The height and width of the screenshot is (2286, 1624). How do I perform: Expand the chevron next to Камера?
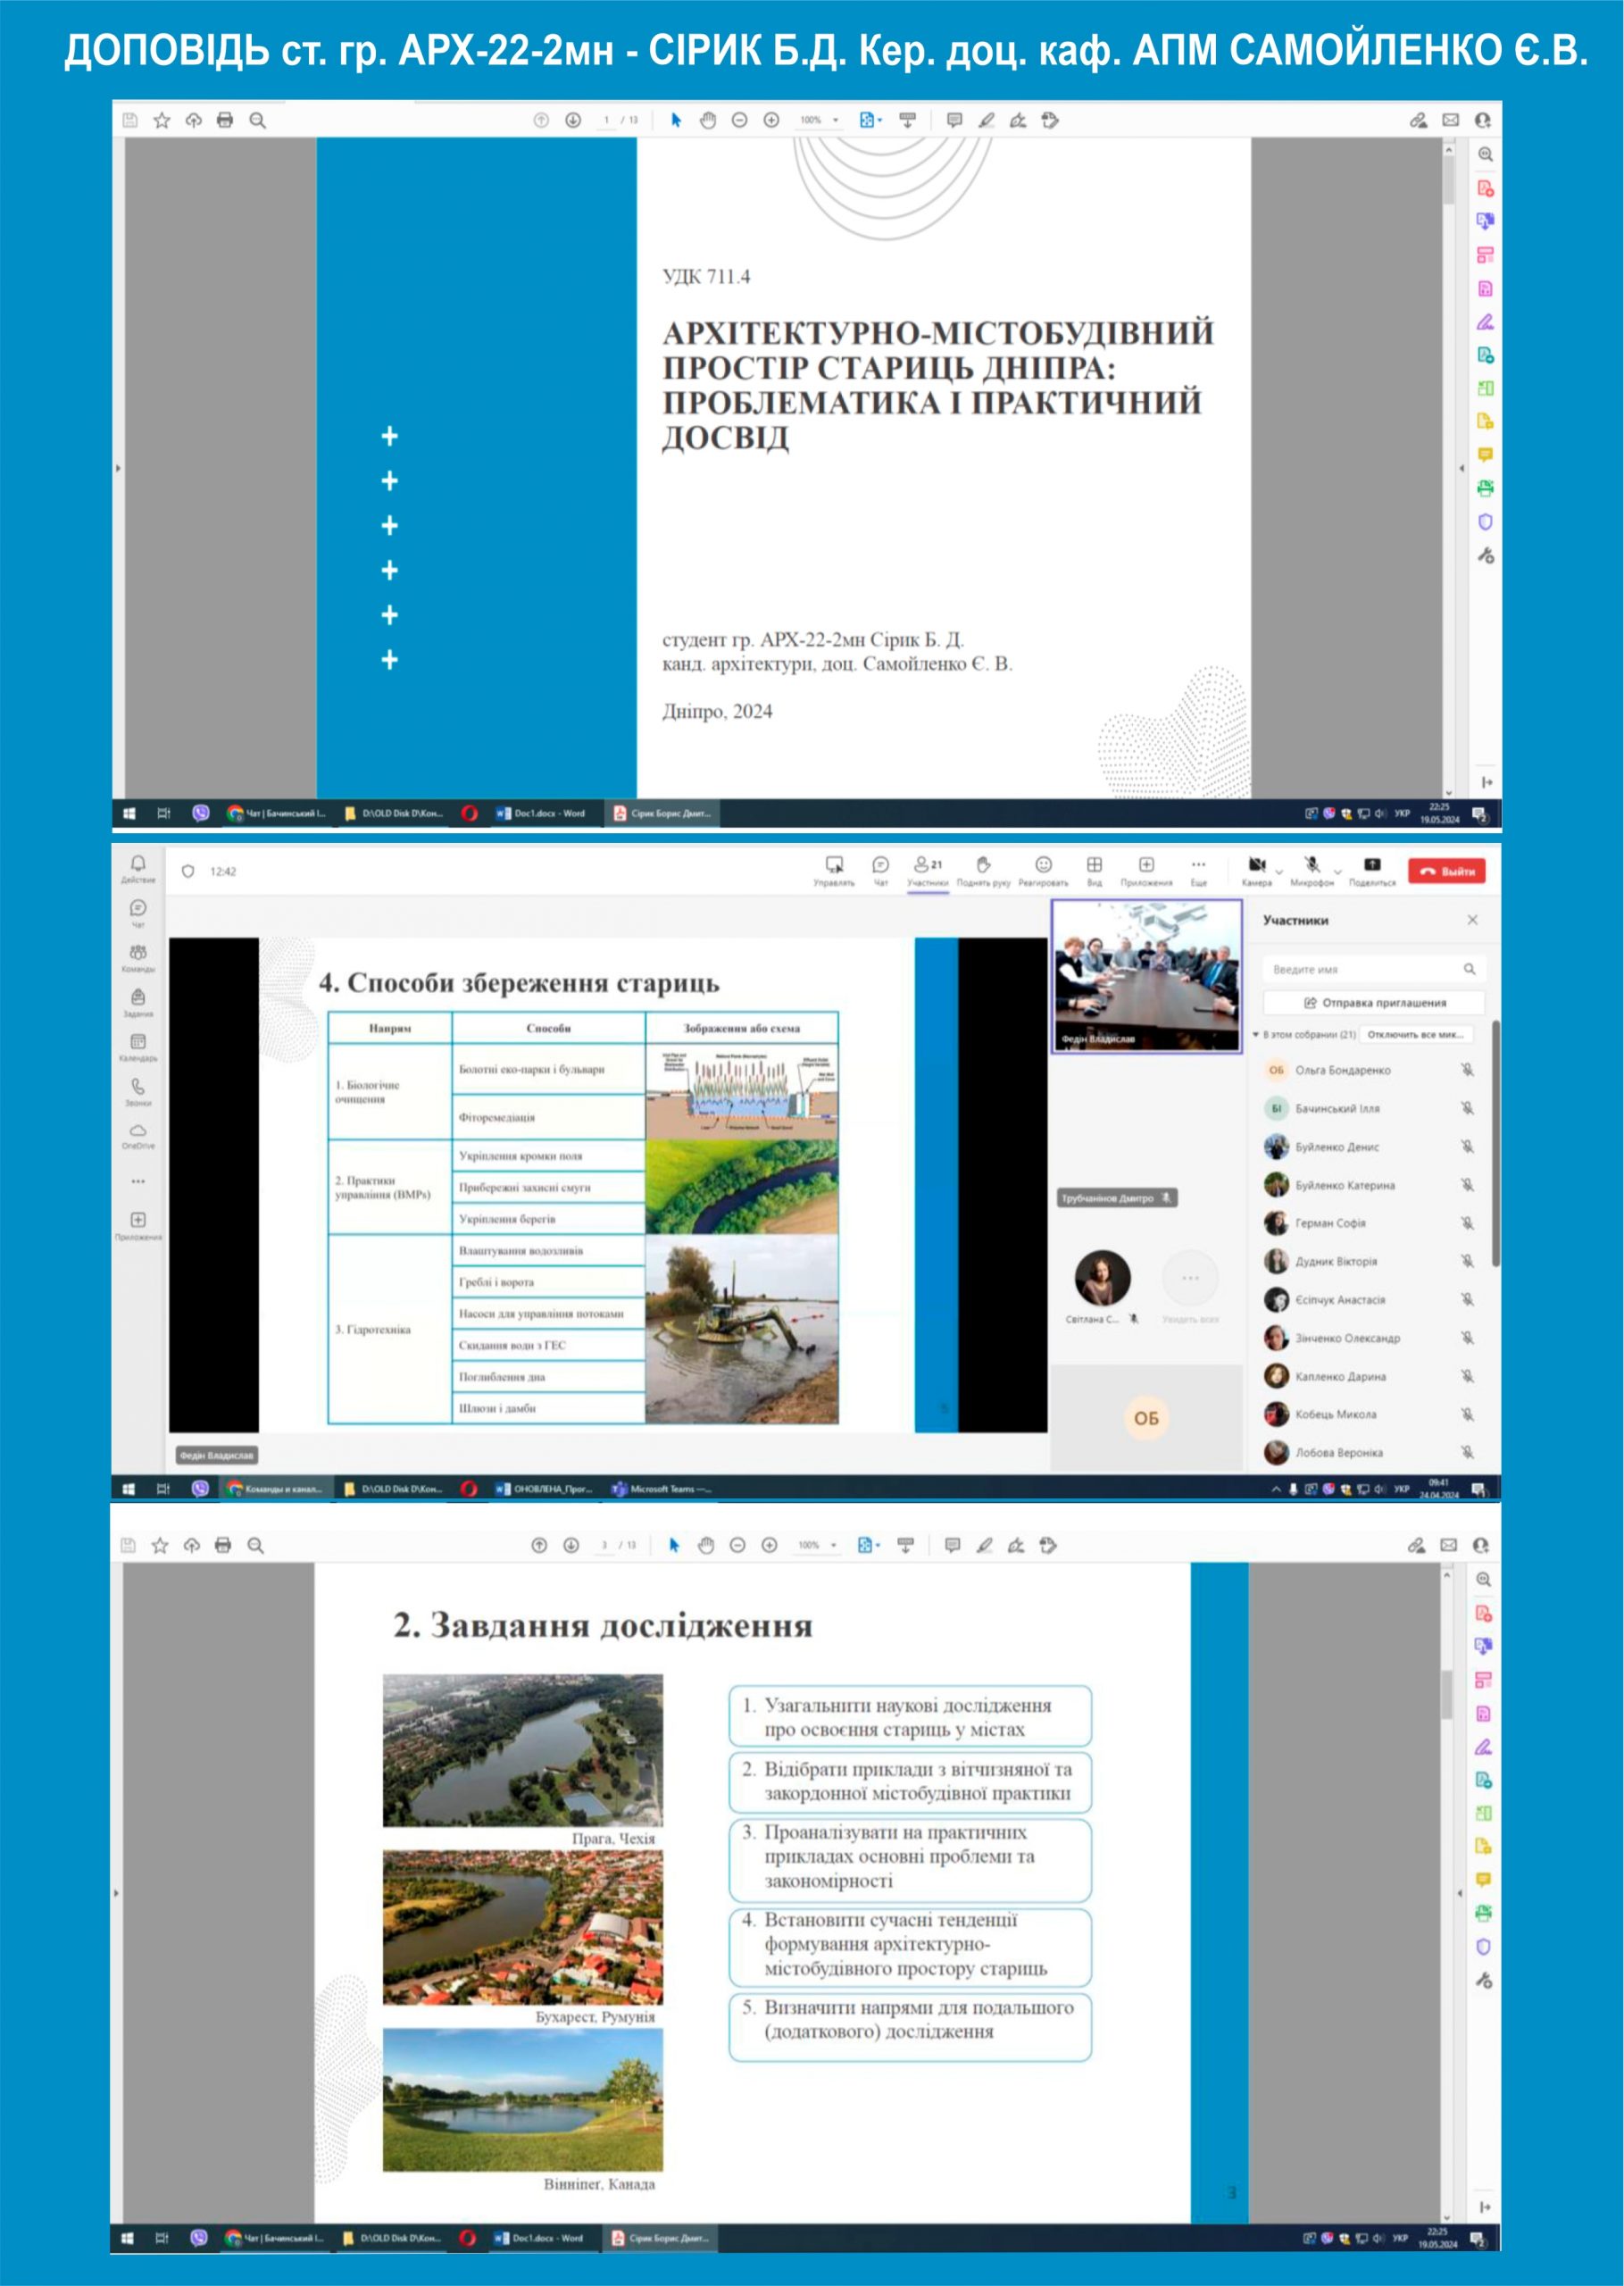[x=1279, y=872]
